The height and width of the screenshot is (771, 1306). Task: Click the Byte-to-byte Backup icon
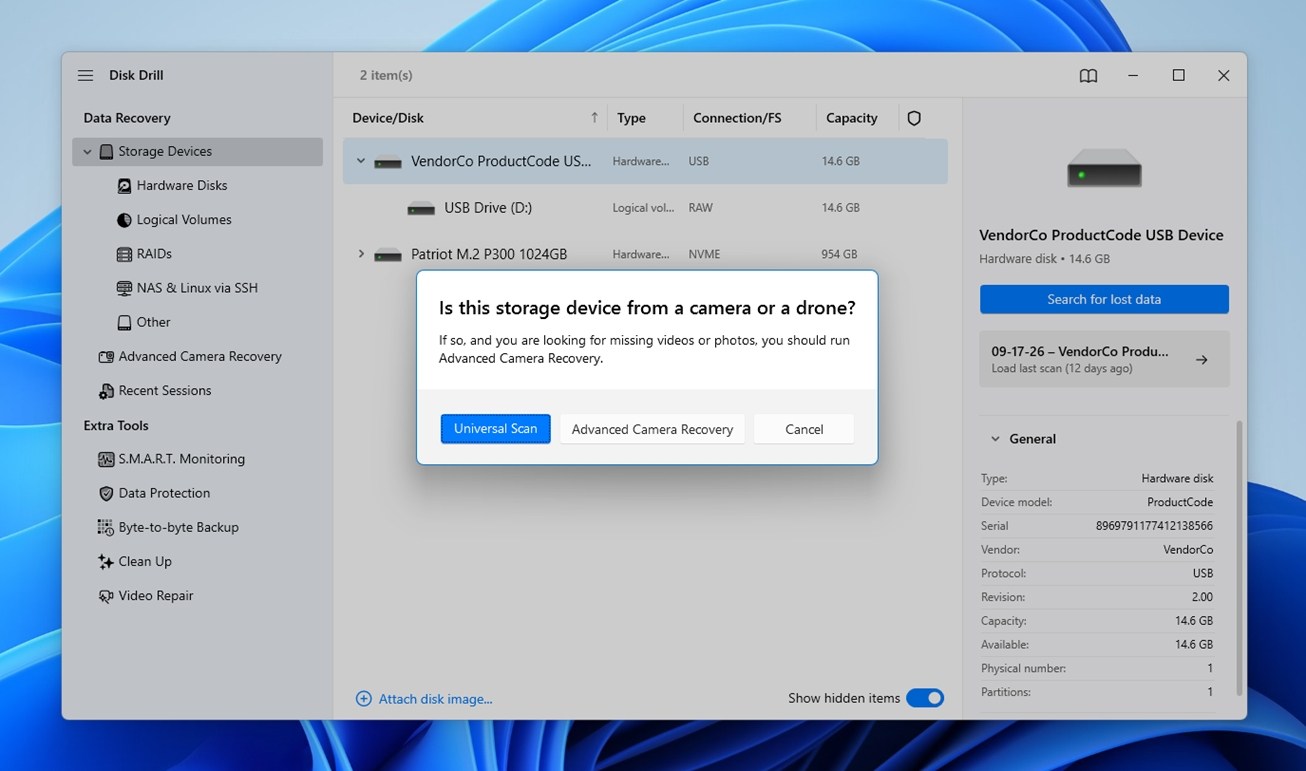[106, 528]
